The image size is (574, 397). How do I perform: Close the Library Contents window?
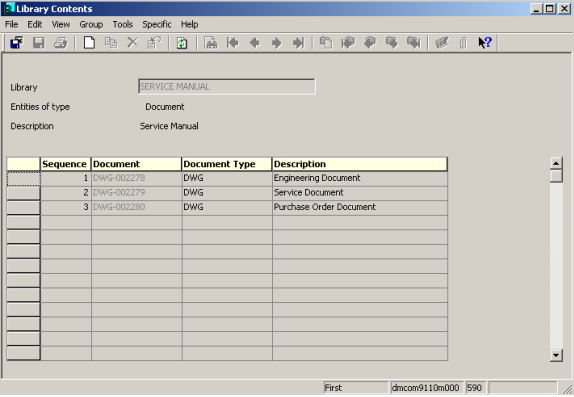(564, 9)
